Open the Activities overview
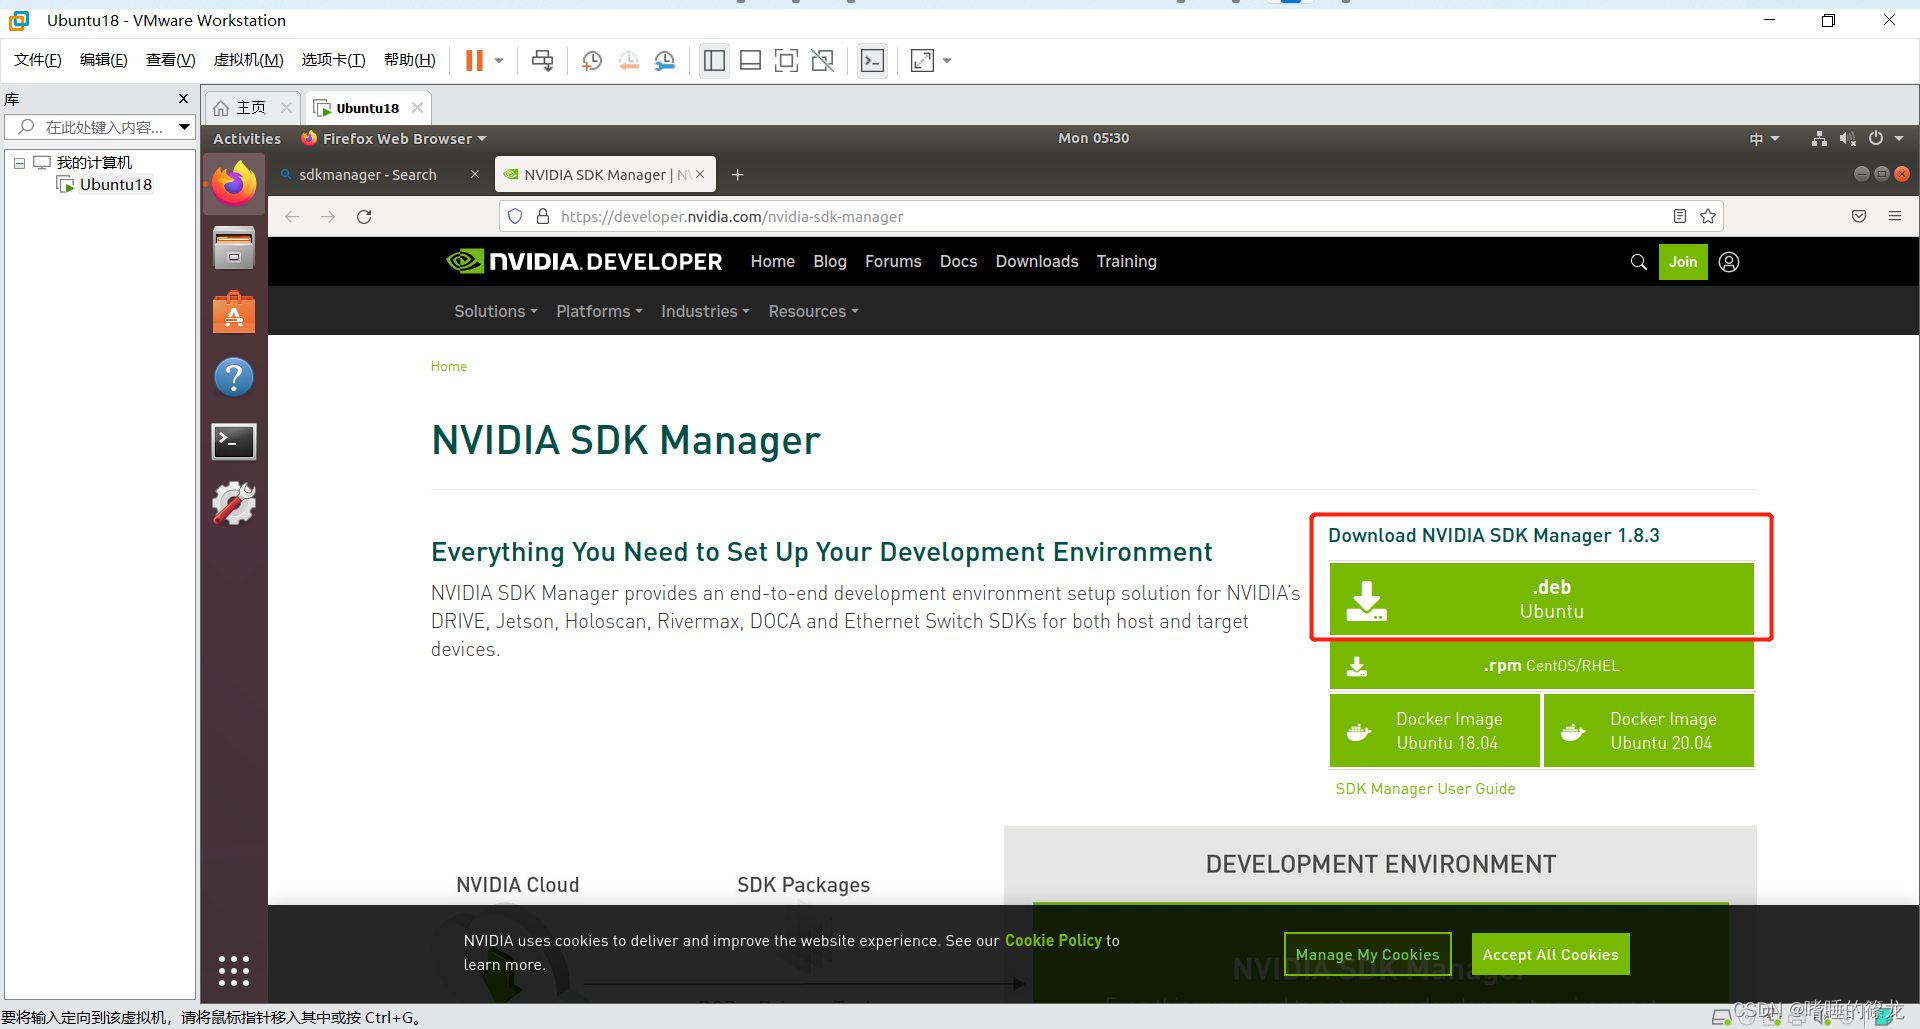The height and width of the screenshot is (1029, 1920). pyautogui.click(x=247, y=139)
